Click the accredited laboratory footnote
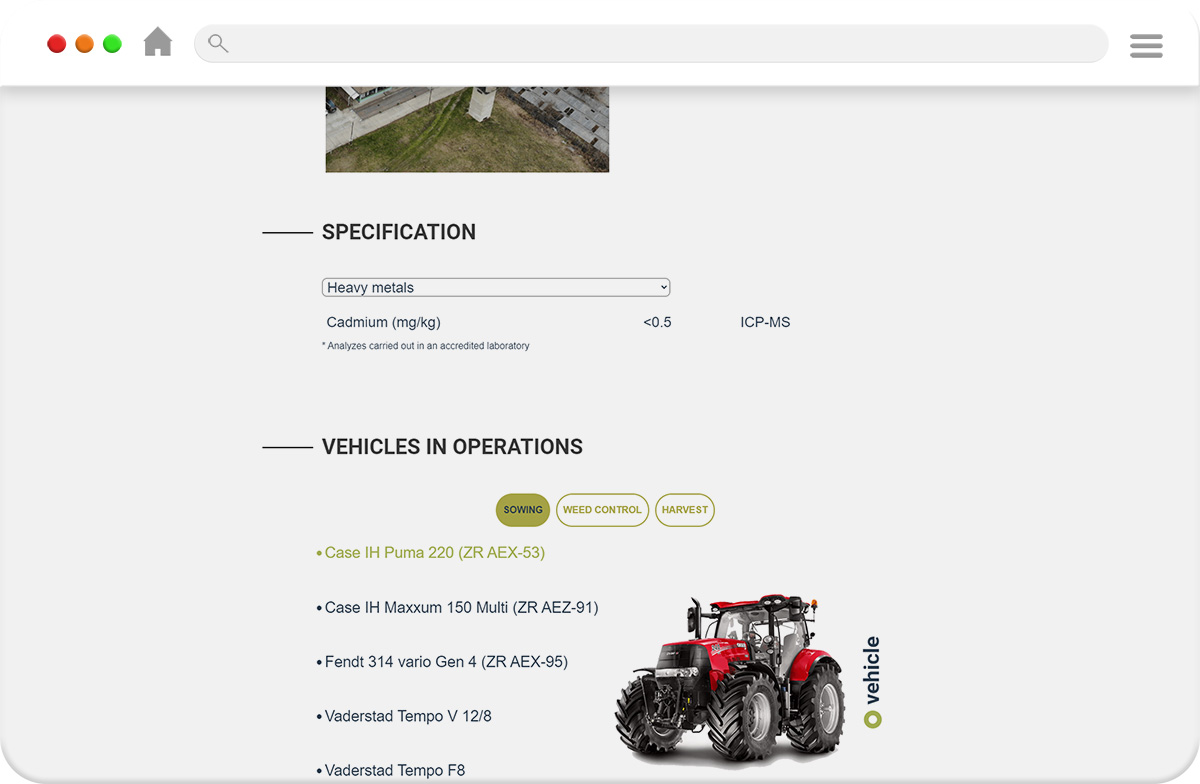This screenshot has width=1200, height=784. point(426,346)
